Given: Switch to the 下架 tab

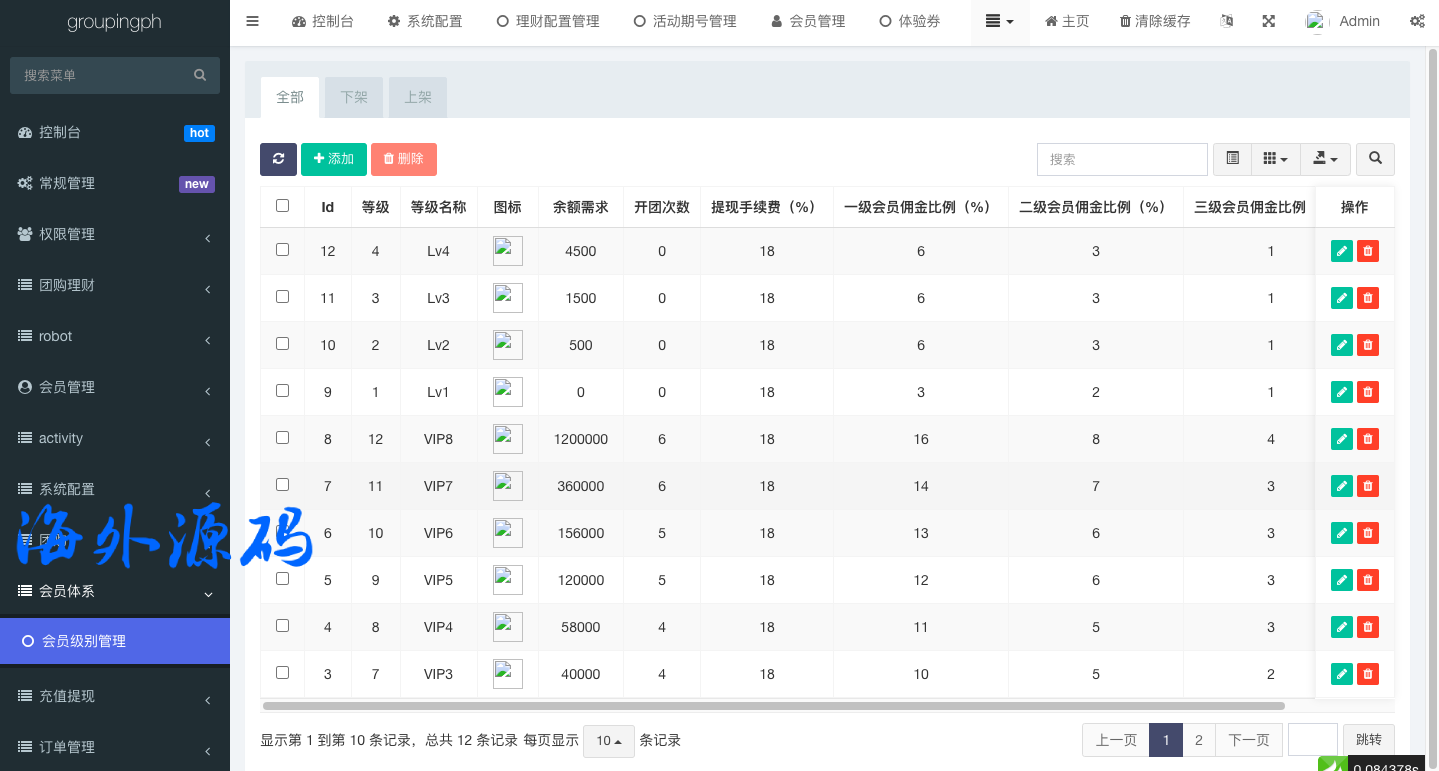Looking at the screenshot, I should tap(354, 97).
